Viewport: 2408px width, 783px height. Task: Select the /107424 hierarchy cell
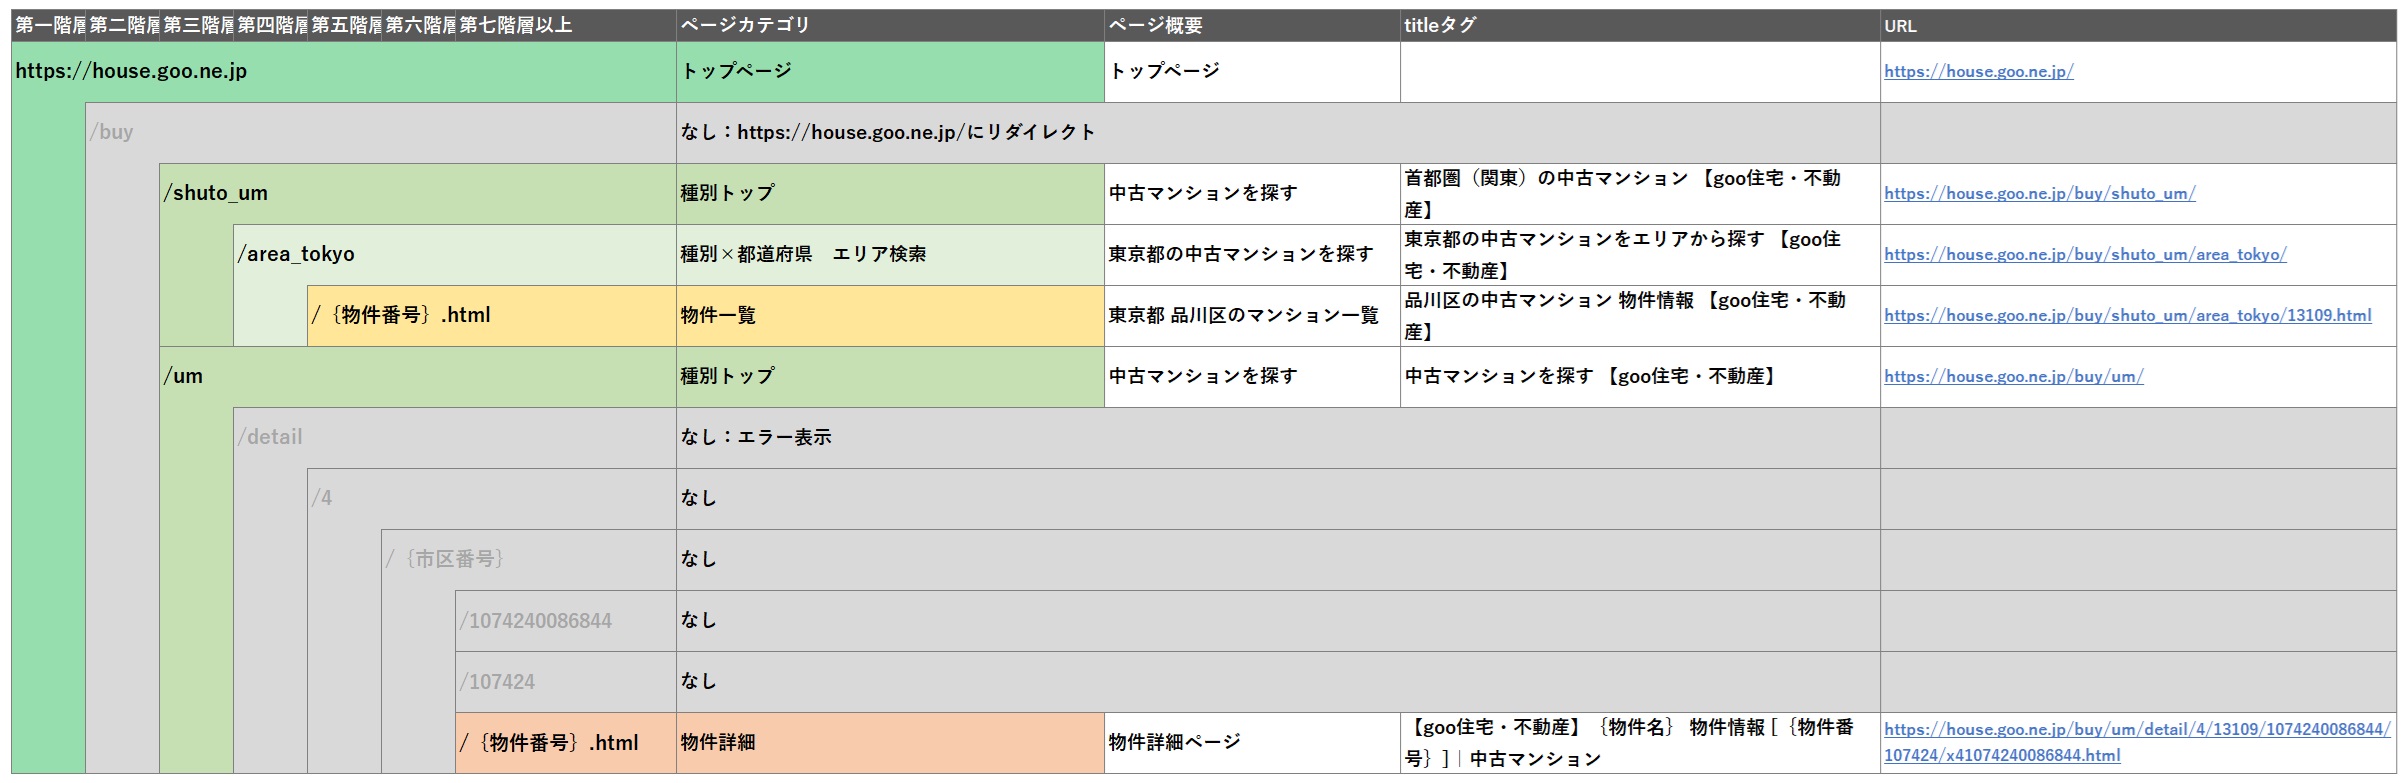tap(565, 681)
